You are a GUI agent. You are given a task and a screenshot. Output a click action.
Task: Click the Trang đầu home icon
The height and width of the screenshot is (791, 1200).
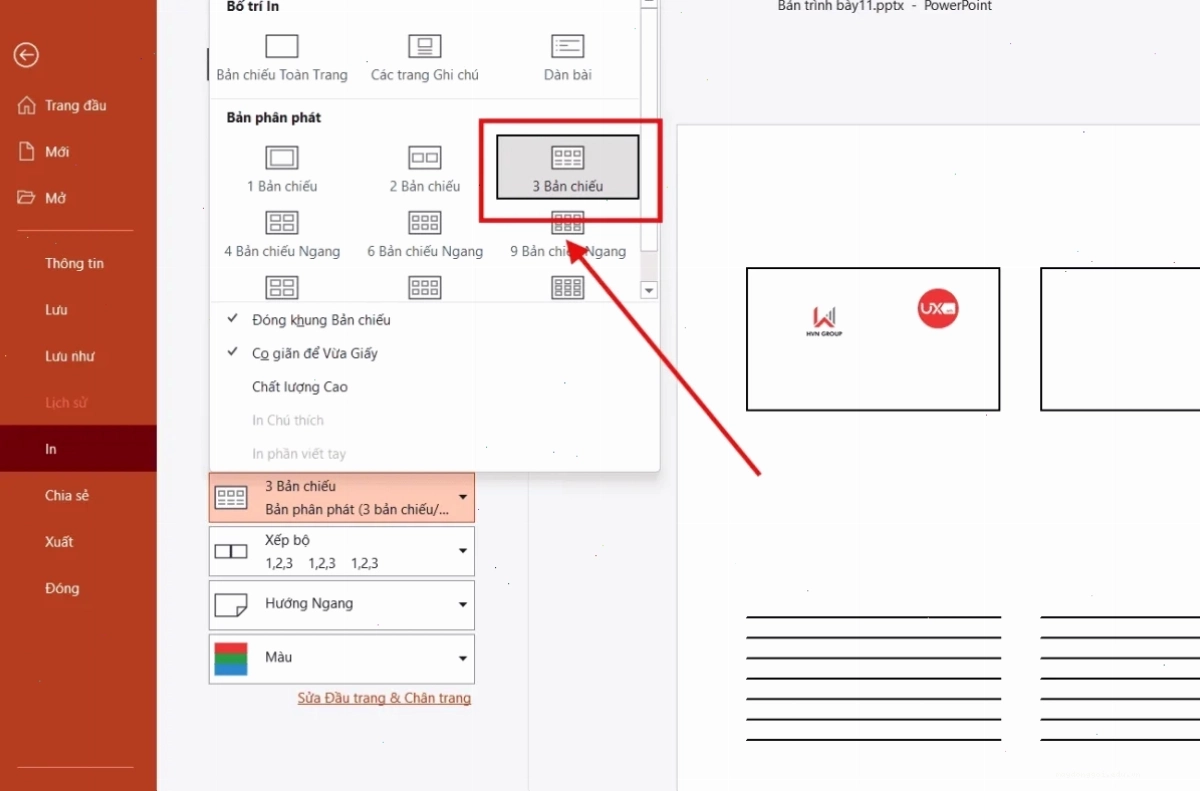point(27,105)
